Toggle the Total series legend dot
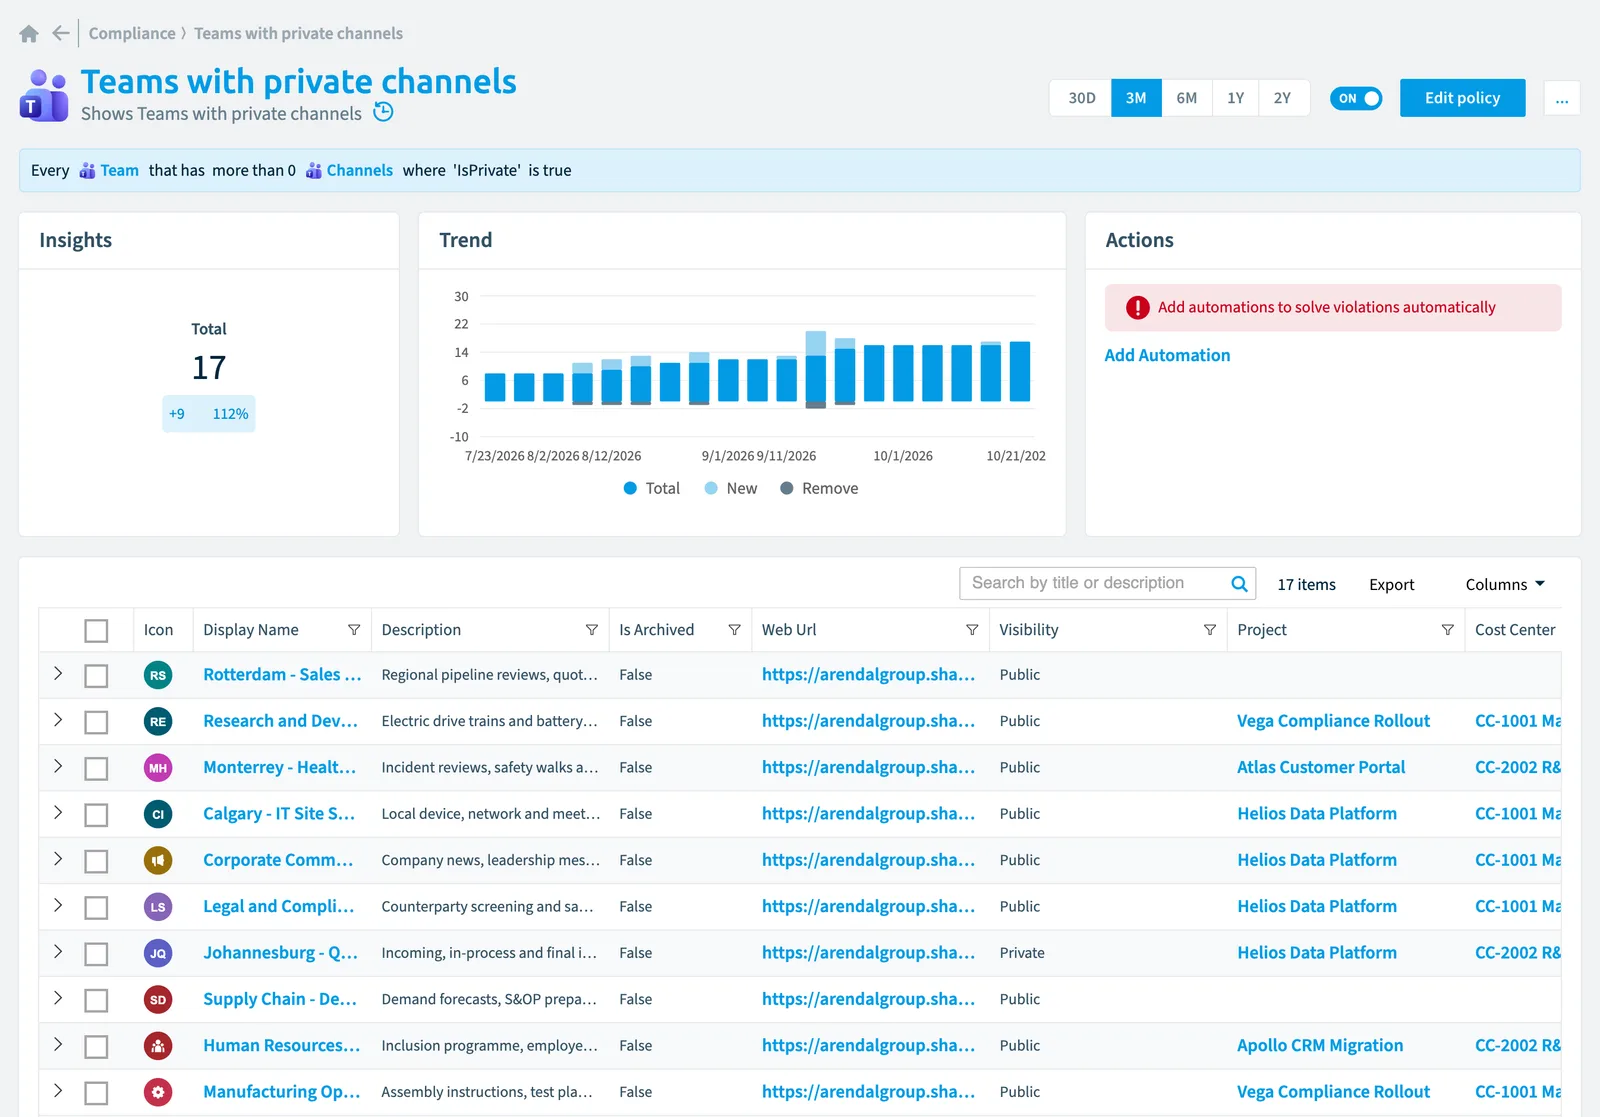1600x1117 pixels. [630, 488]
